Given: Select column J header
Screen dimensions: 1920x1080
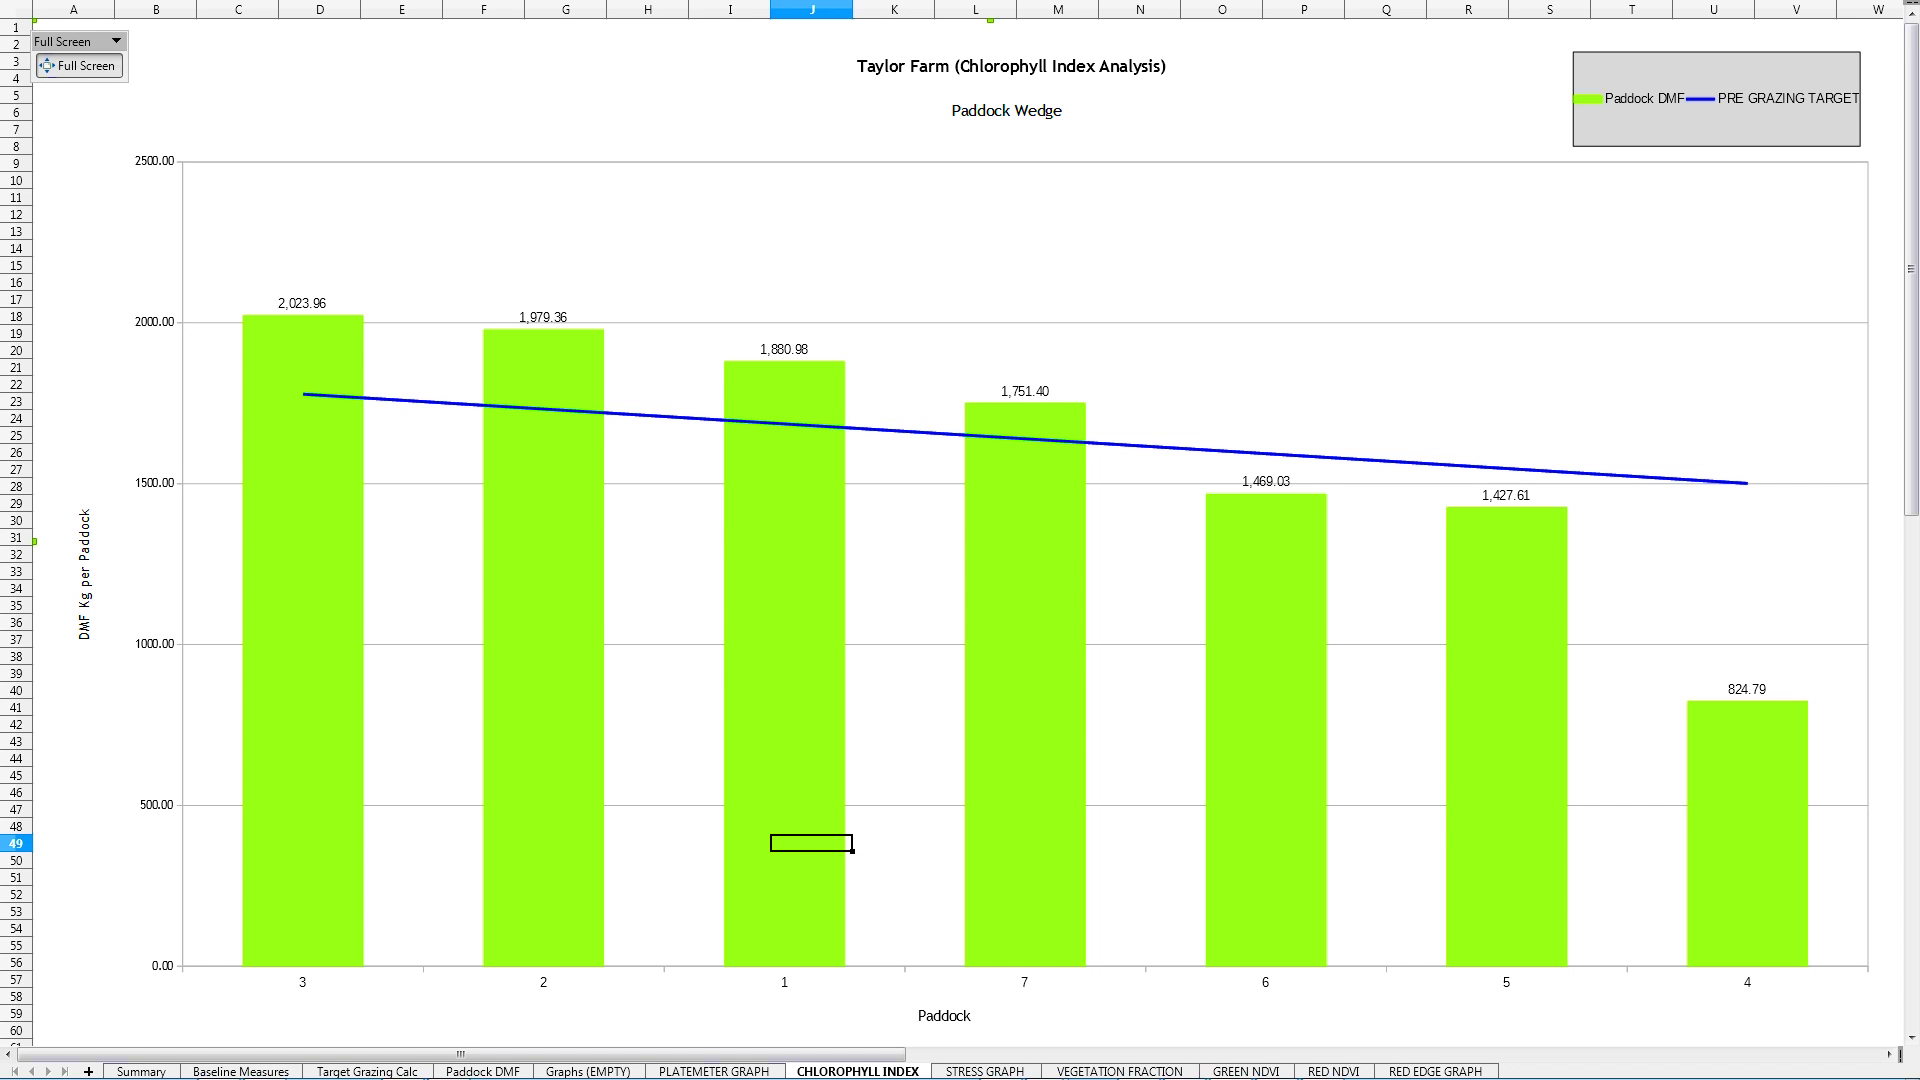Looking at the screenshot, I should pyautogui.click(x=811, y=9).
